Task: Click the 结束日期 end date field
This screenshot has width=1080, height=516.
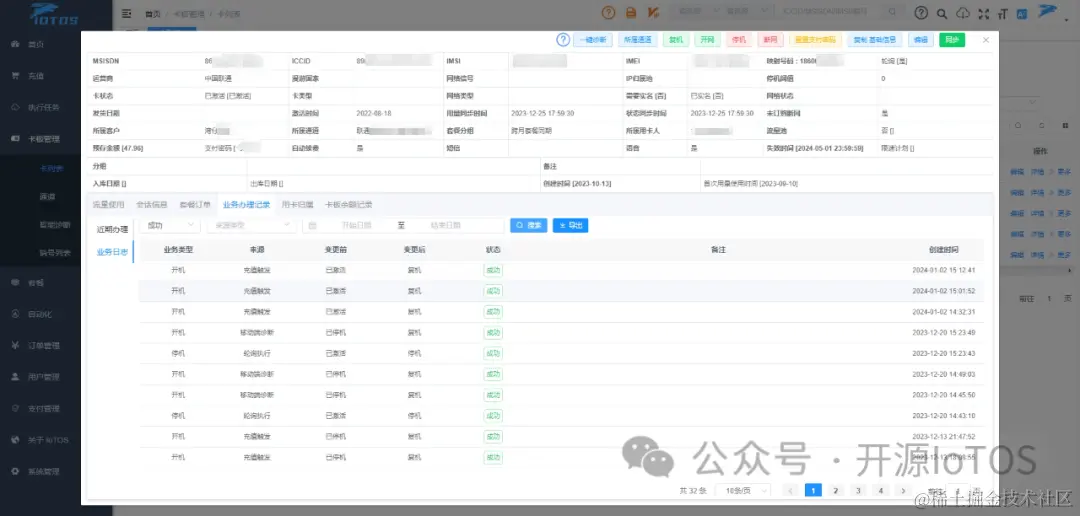Action: point(446,225)
